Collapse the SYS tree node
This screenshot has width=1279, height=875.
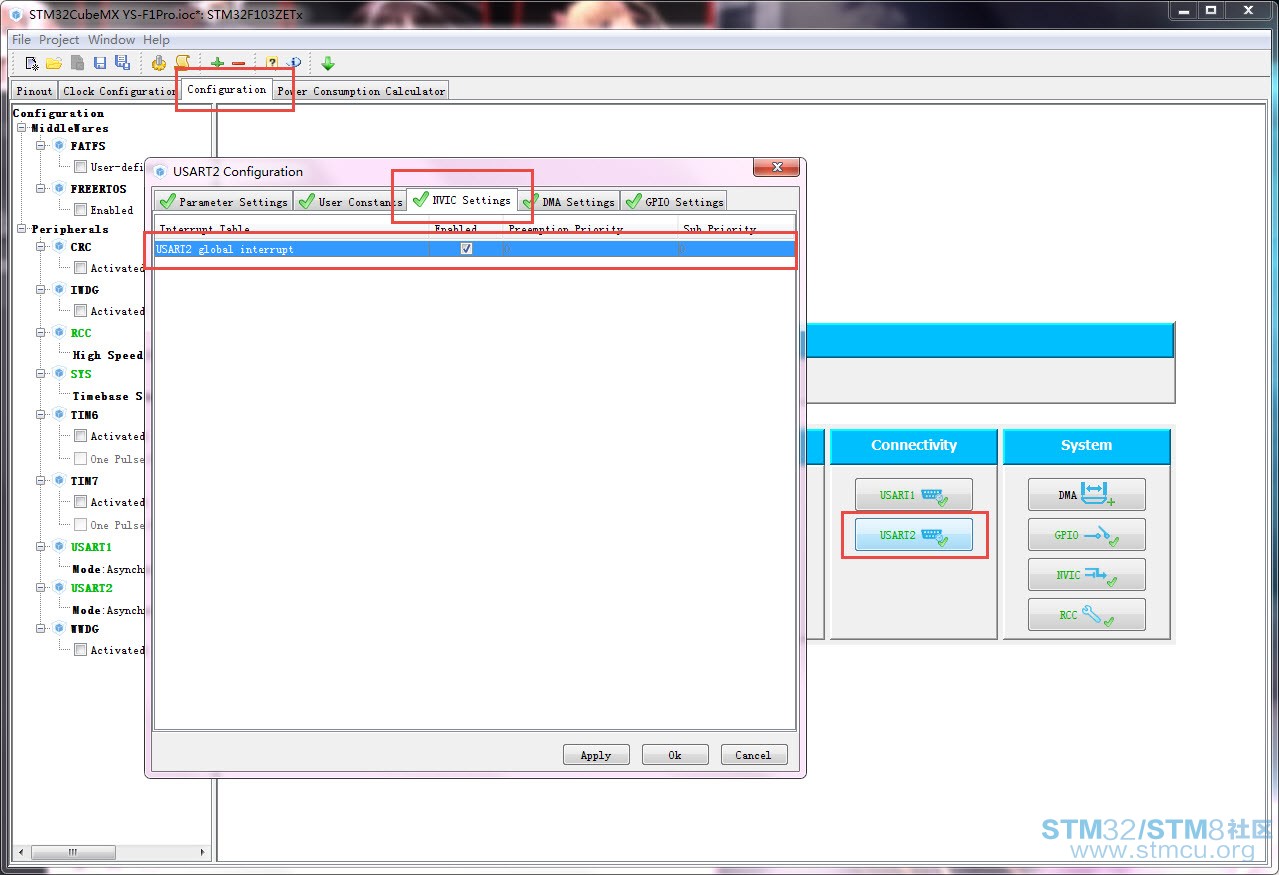[42, 374]
